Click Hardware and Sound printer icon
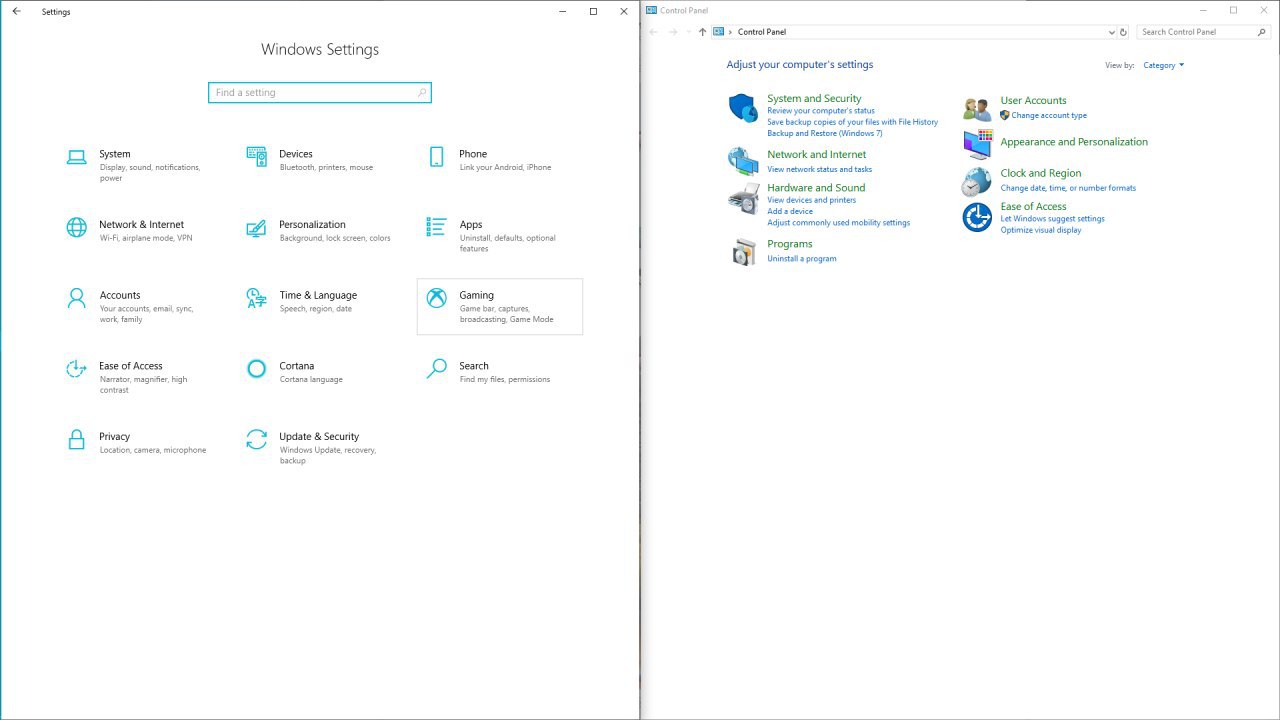 pyautogui.click(x=743, y=199)
